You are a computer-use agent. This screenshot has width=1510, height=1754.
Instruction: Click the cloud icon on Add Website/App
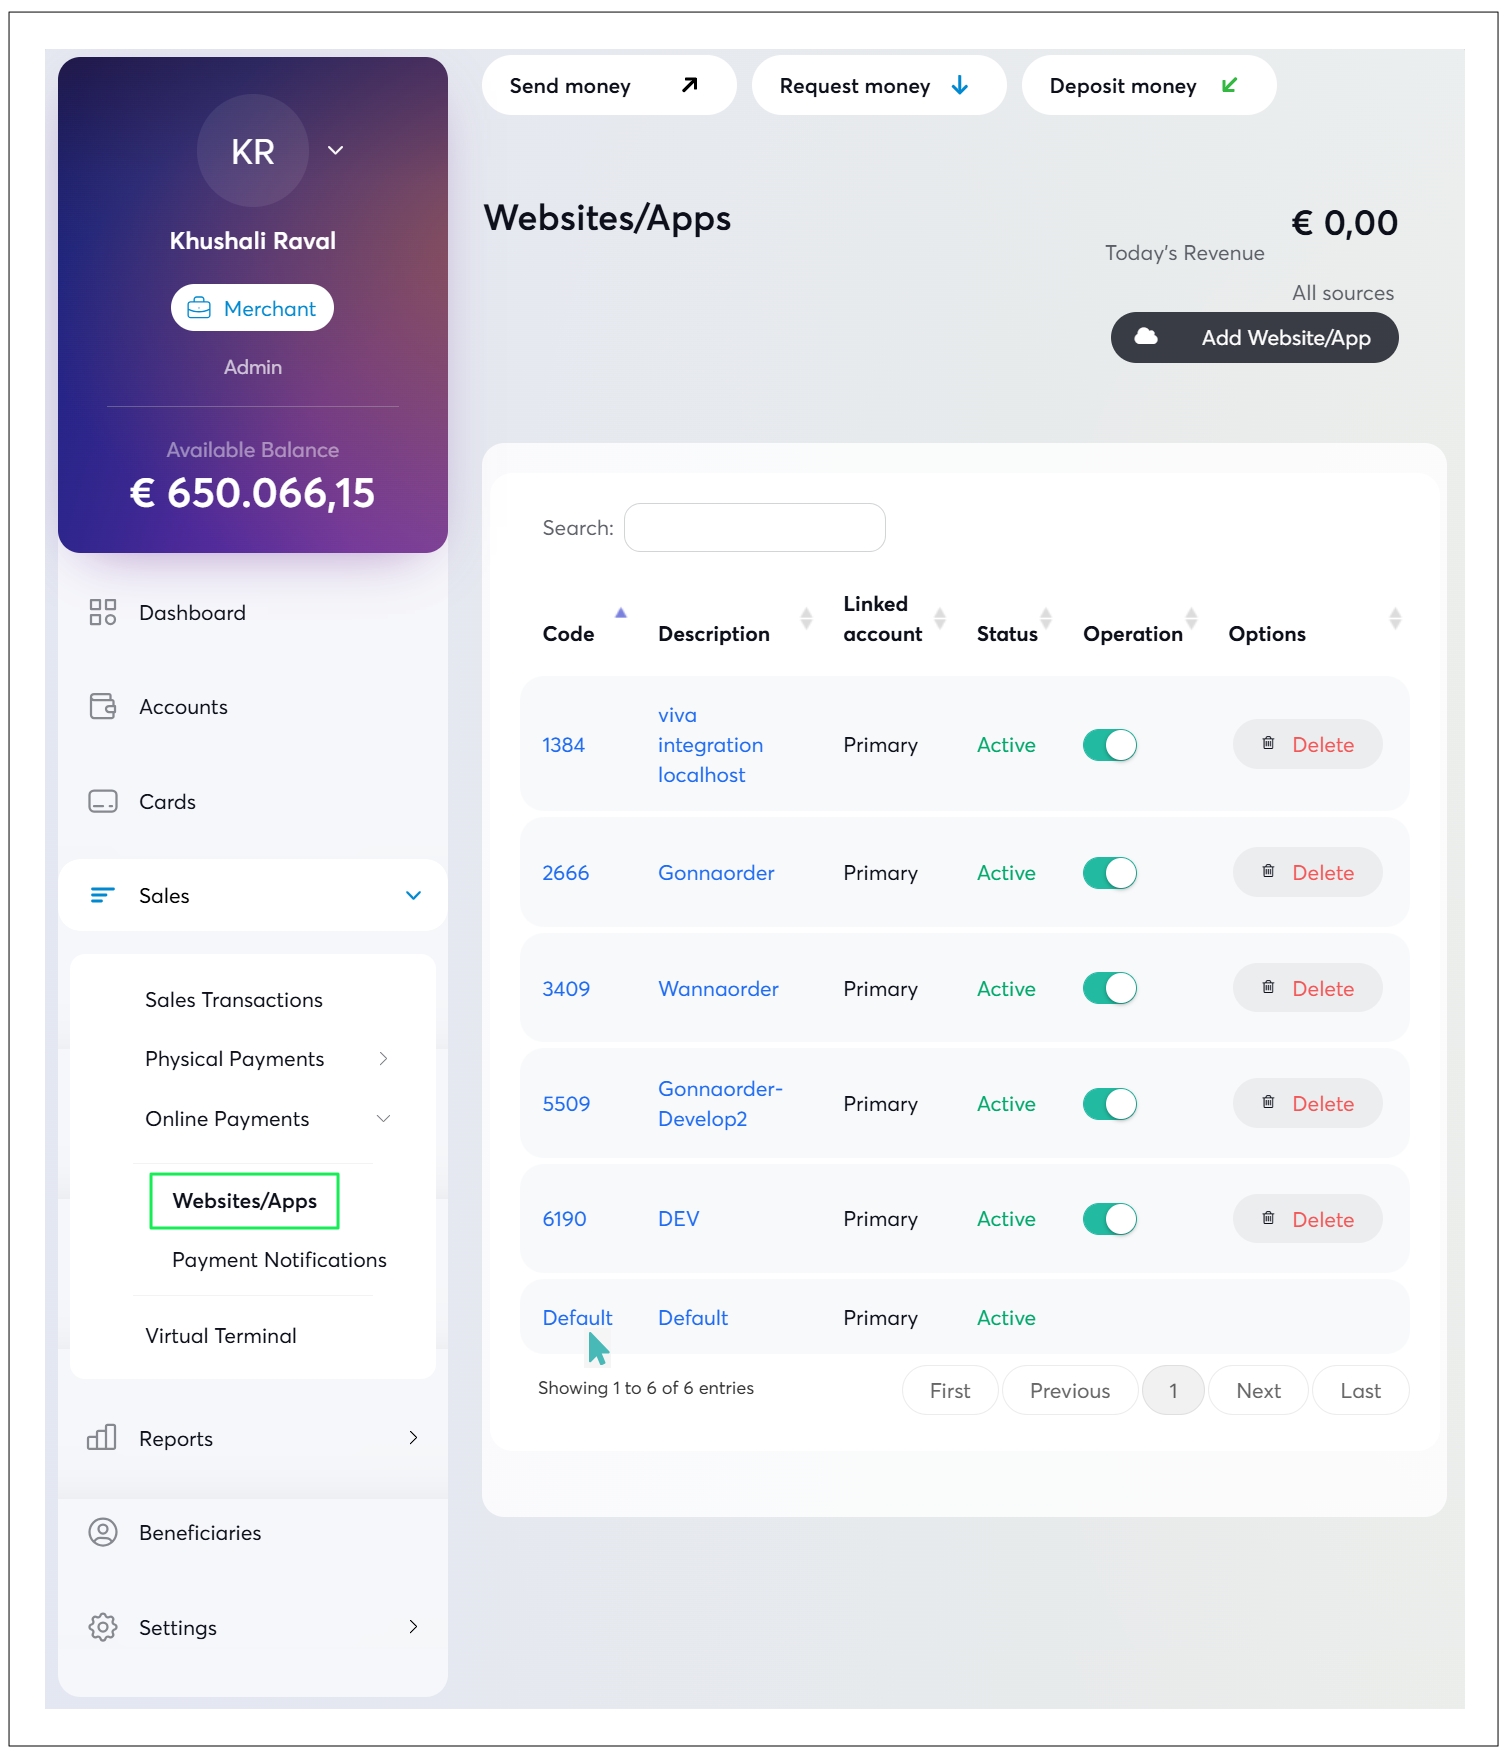(1146, 337)
